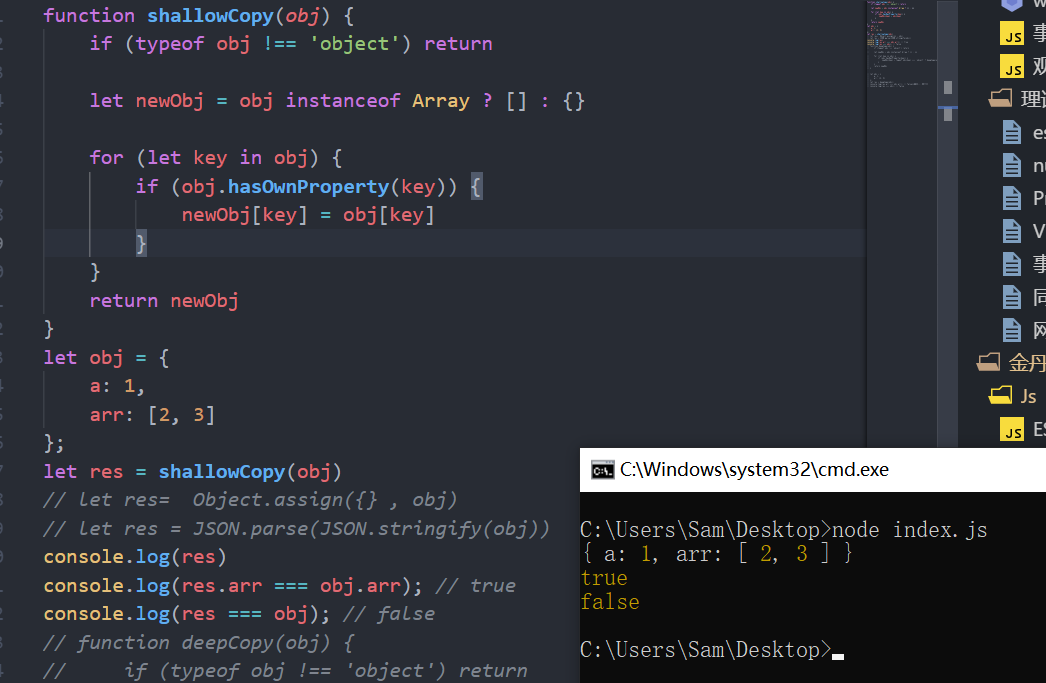The width and height of the screenshot is (1046, 683).
Task: Collapse the Js folder in the sidebar
Action: pyautogui.click(x=1000, y=396)
